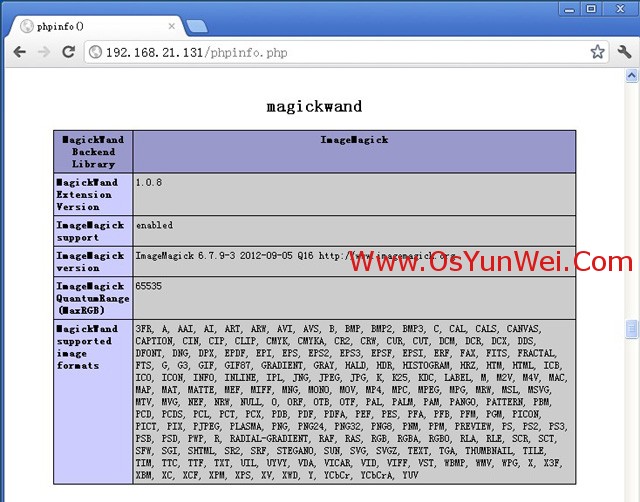Viewport: 640px width, 502px height.
Task: Open the wrench settings menu
Action: (624, 51)
